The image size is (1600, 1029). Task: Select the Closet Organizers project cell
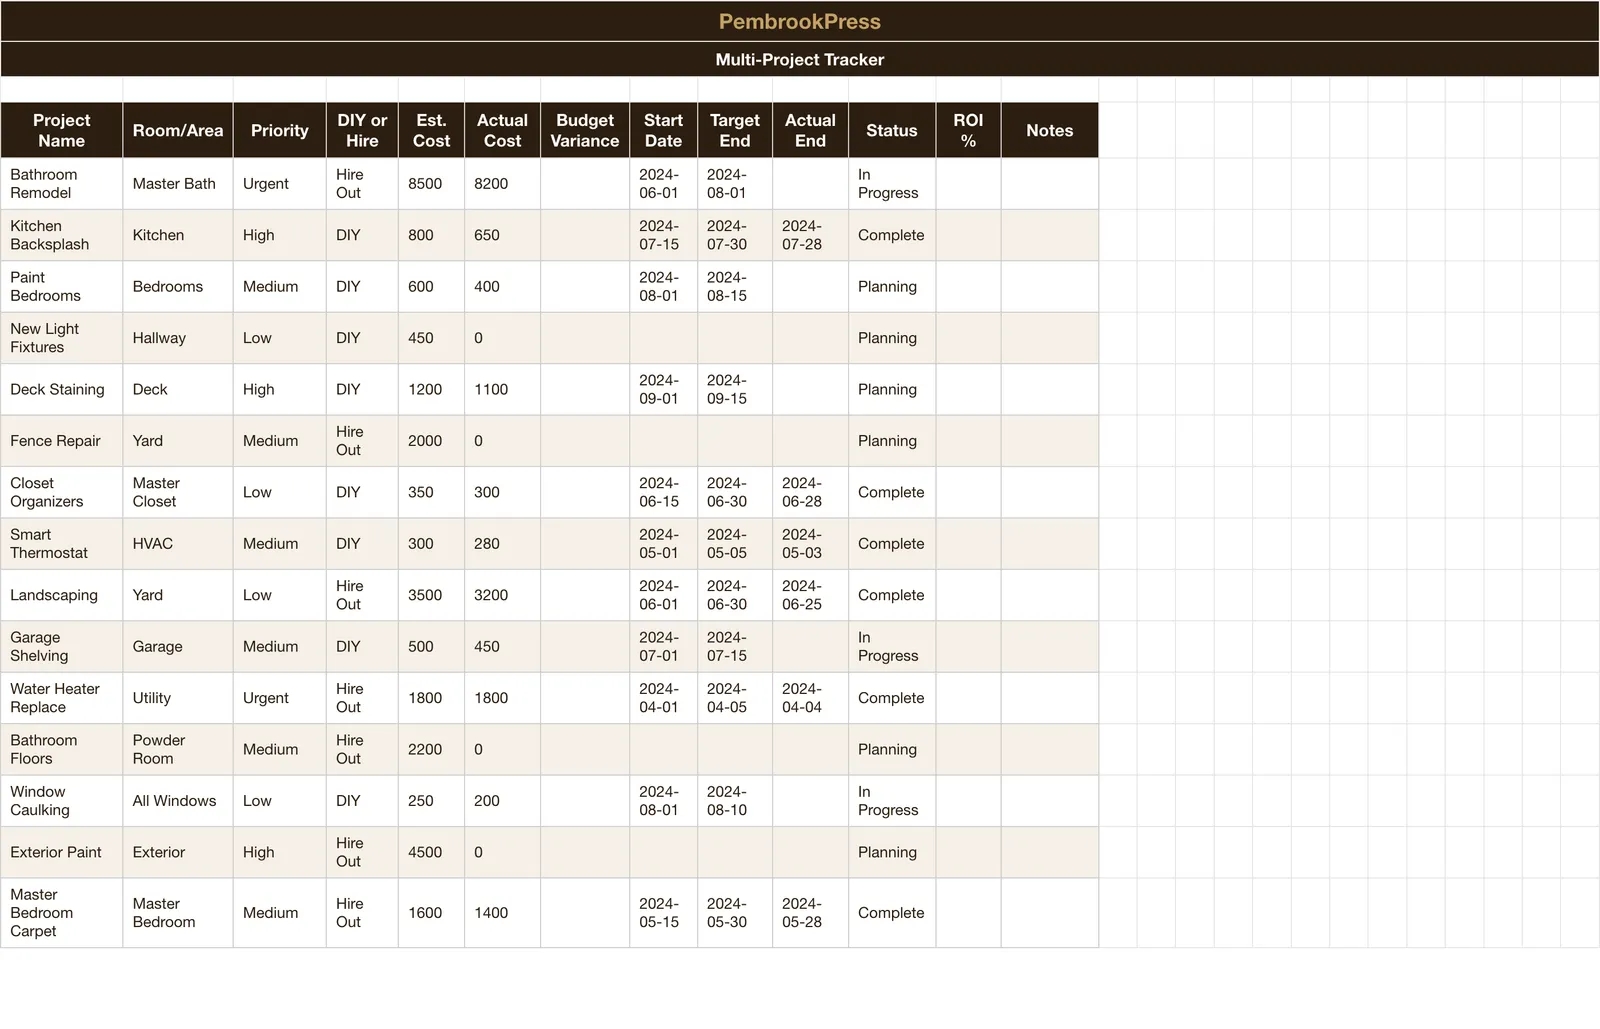(62, 492)
